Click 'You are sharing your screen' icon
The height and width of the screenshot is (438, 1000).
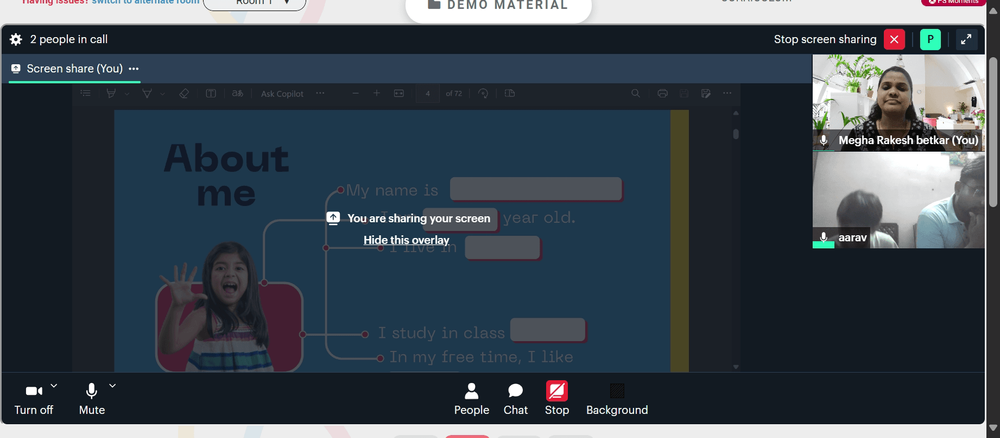click(x=333, y=218)
